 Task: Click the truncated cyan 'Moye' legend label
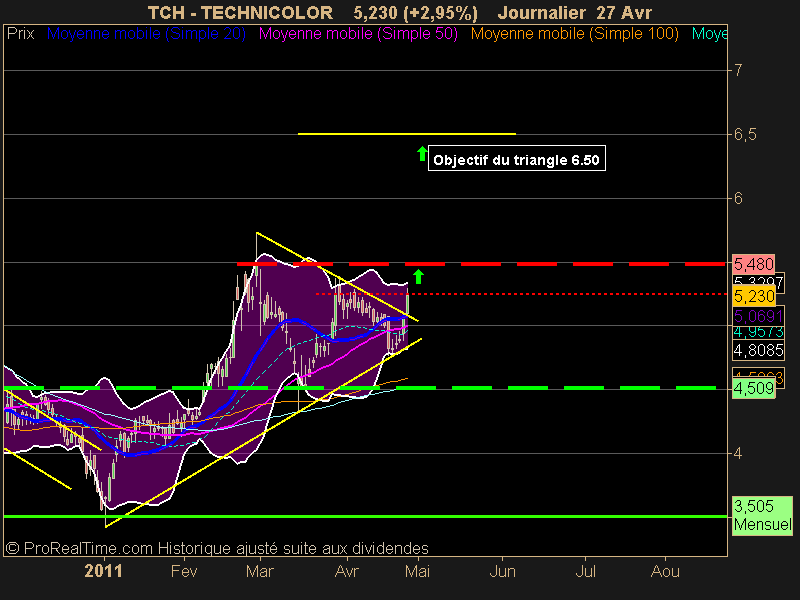pos(709,34)
